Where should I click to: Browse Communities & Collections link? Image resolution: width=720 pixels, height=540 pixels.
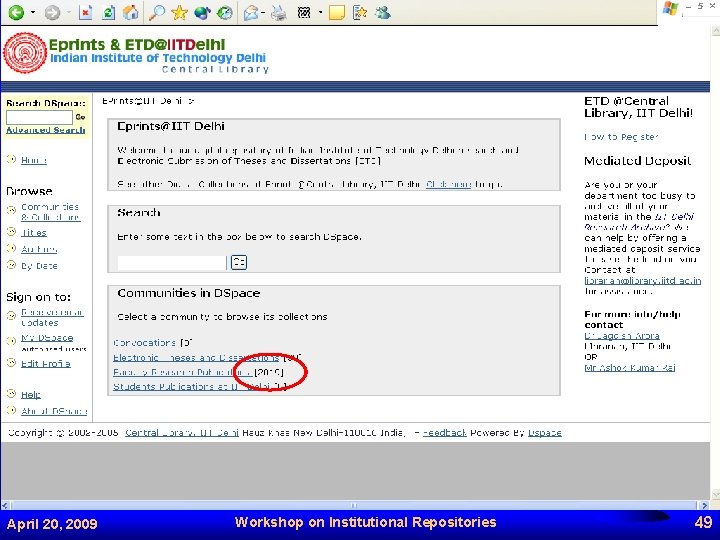coord(51,212)
